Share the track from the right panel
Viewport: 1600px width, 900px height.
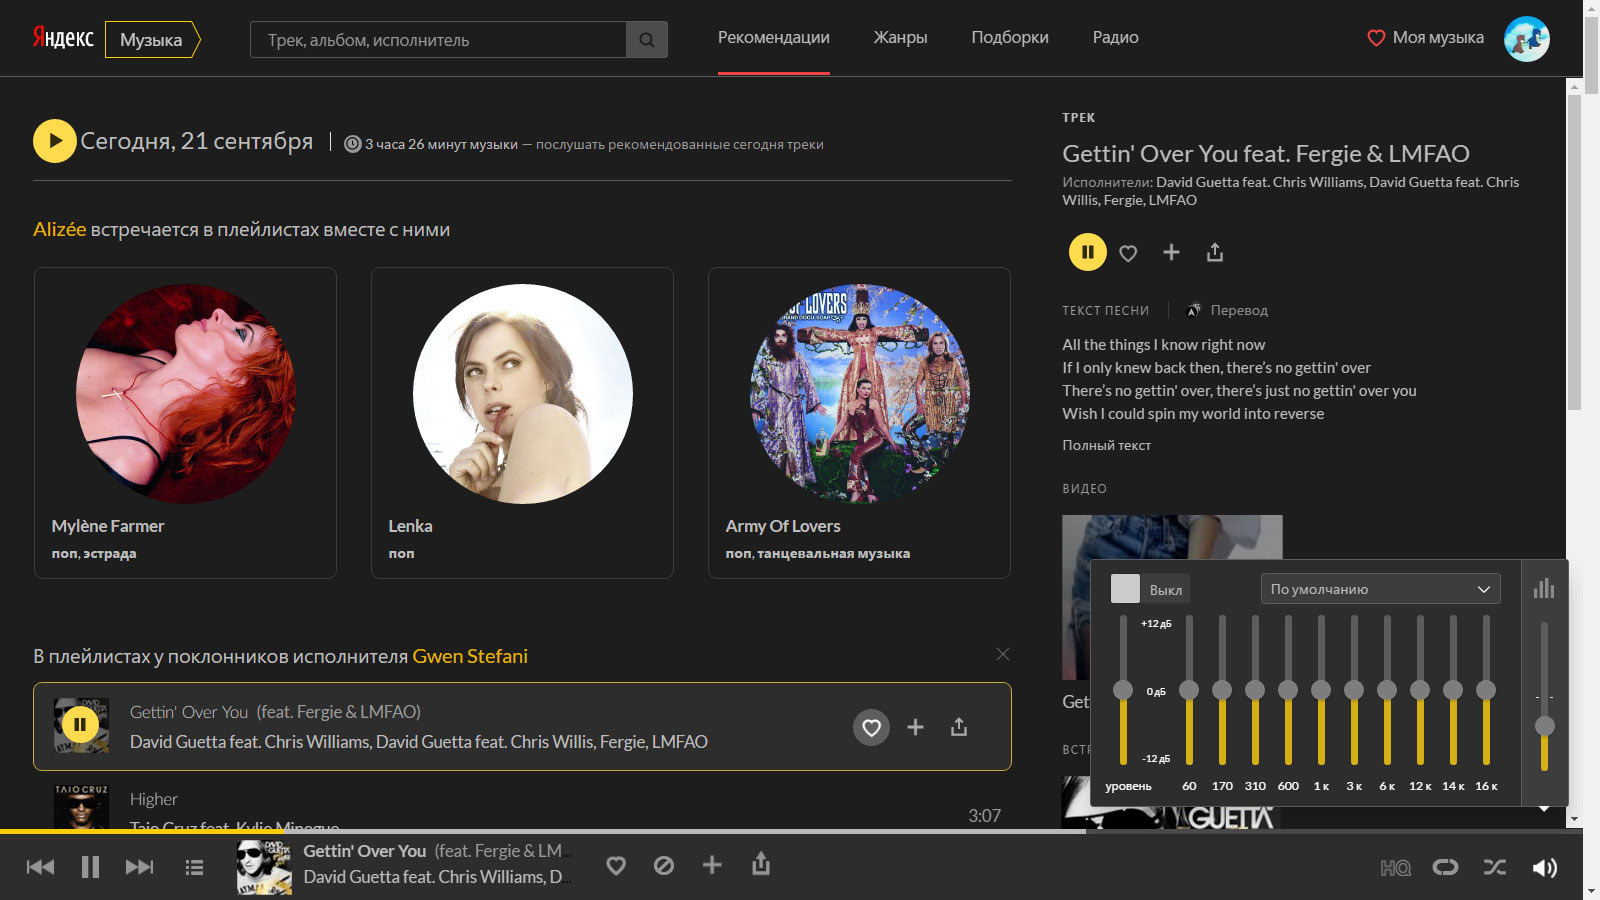coord(1215,252)
